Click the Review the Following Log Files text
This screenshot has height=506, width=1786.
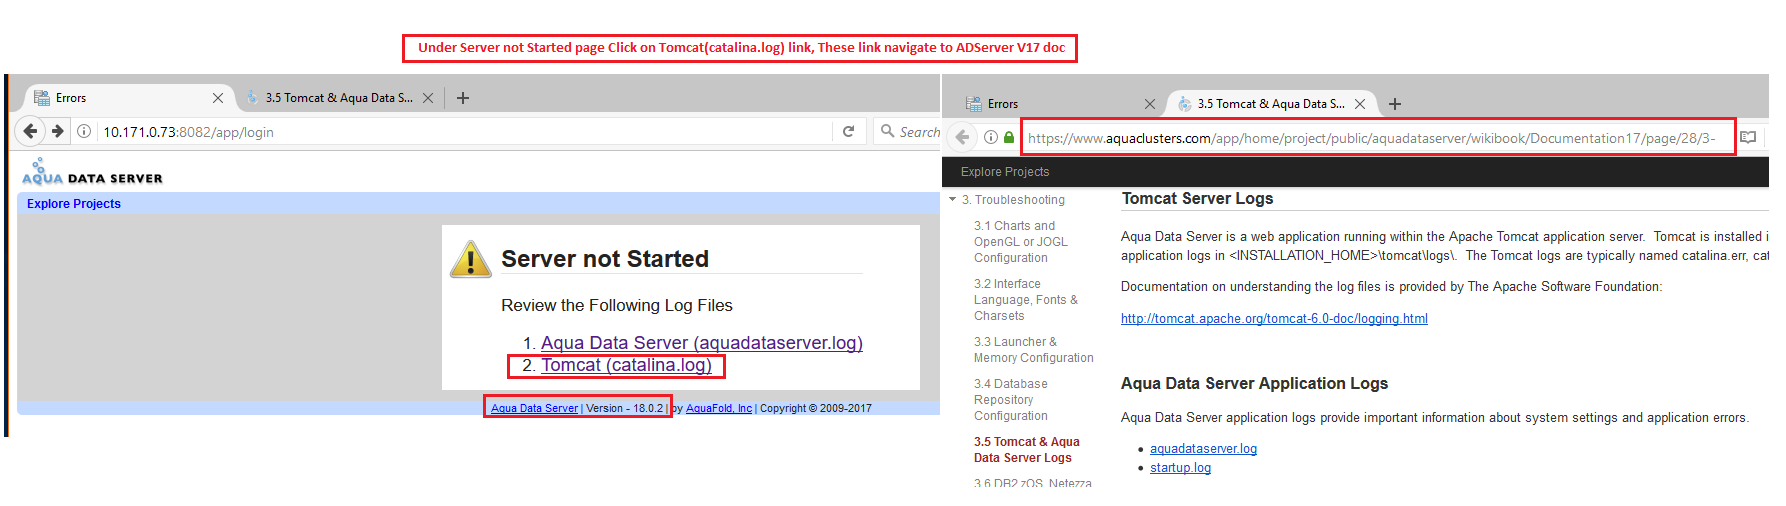[x=617, y=306]
